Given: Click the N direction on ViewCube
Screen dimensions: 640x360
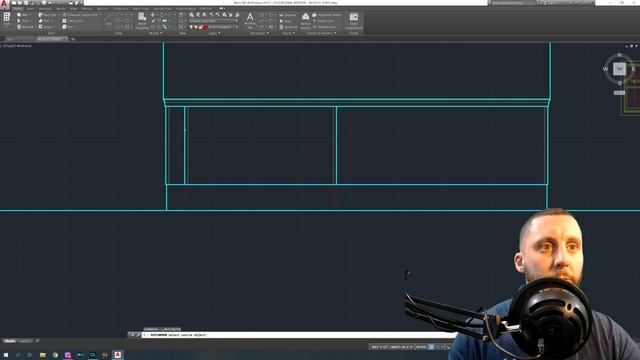Looking at the screenshot, I should coord(620,55).
